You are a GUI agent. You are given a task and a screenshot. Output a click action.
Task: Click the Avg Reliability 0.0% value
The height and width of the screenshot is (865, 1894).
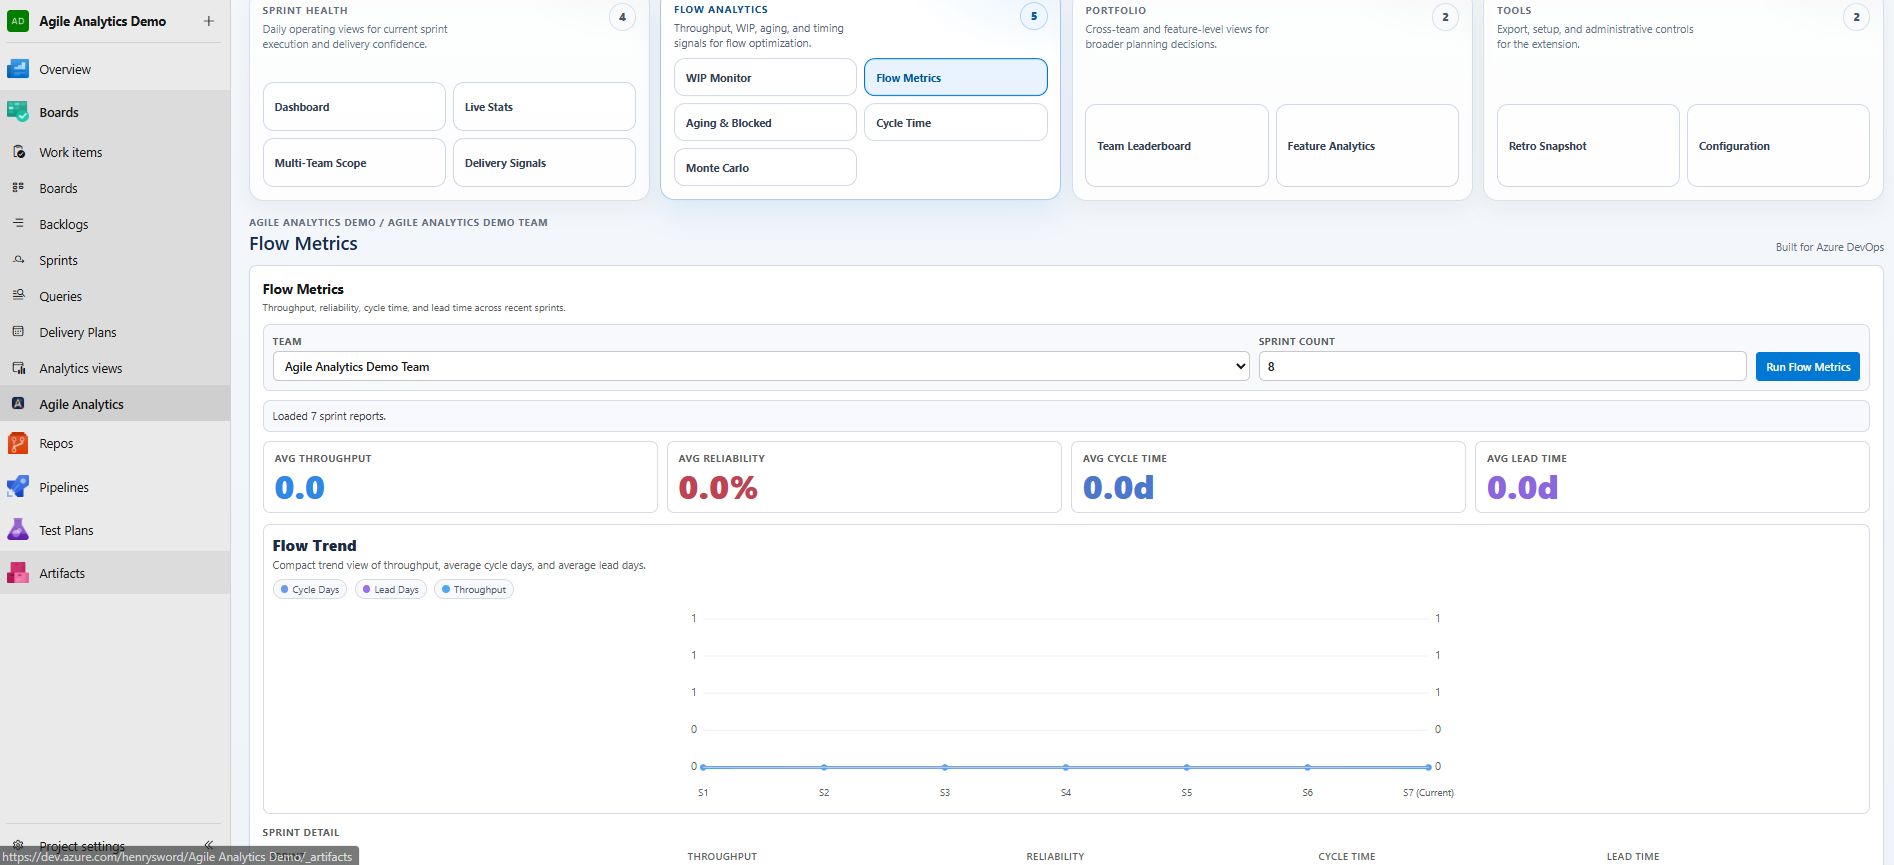pyautogui.click(x=718, y=488)
